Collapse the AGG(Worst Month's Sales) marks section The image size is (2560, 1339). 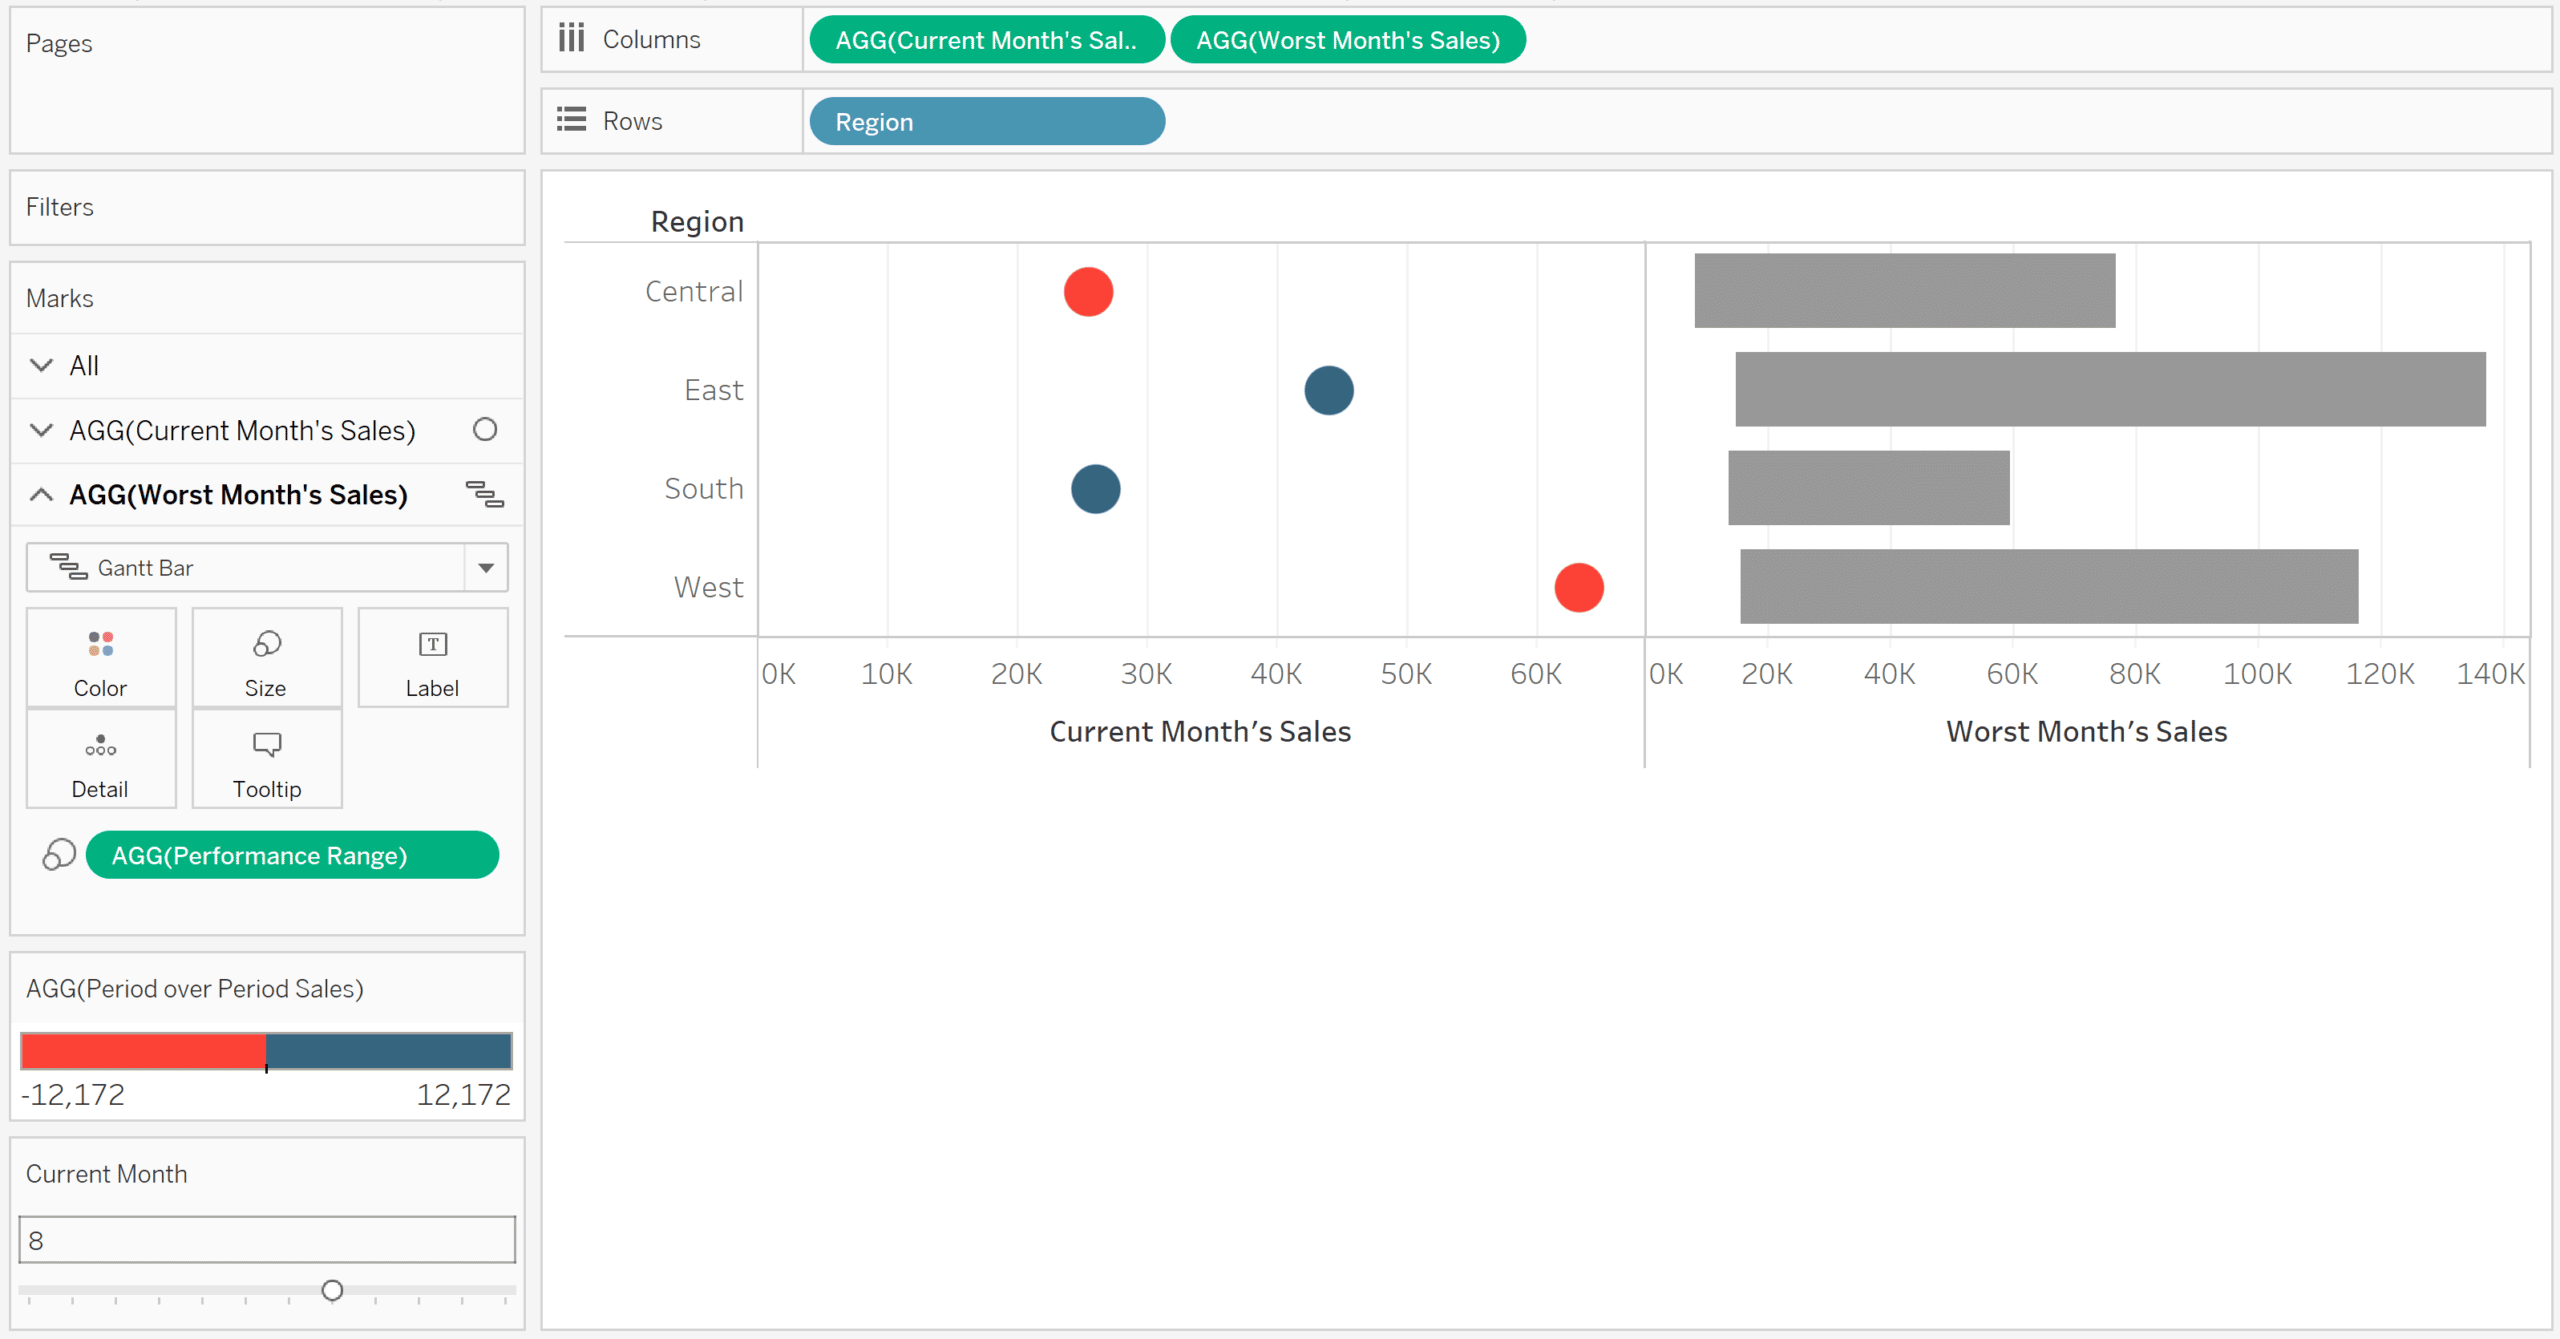[41, 494]
